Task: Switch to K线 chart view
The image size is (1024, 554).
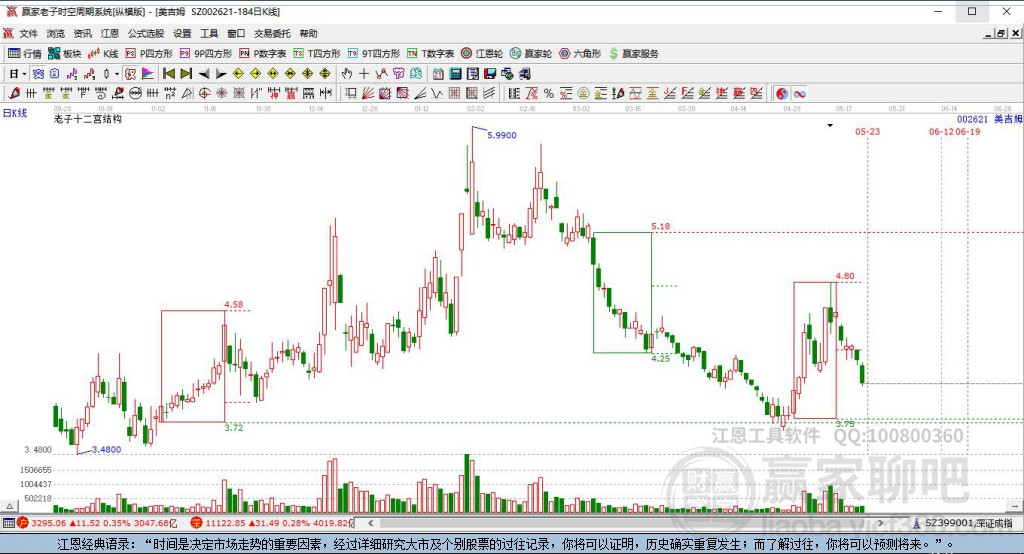Action: (x=103, y=54)
